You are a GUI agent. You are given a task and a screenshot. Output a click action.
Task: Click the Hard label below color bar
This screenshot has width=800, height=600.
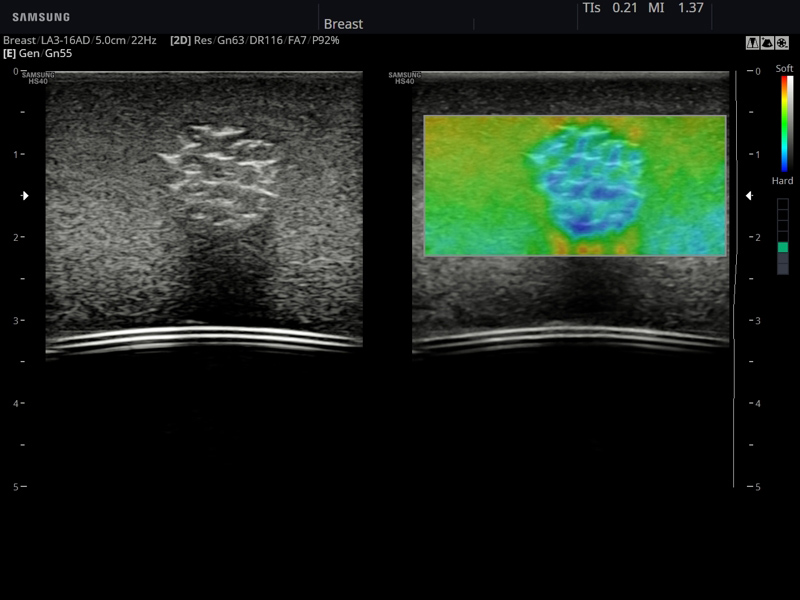click(x=782, y=181)
